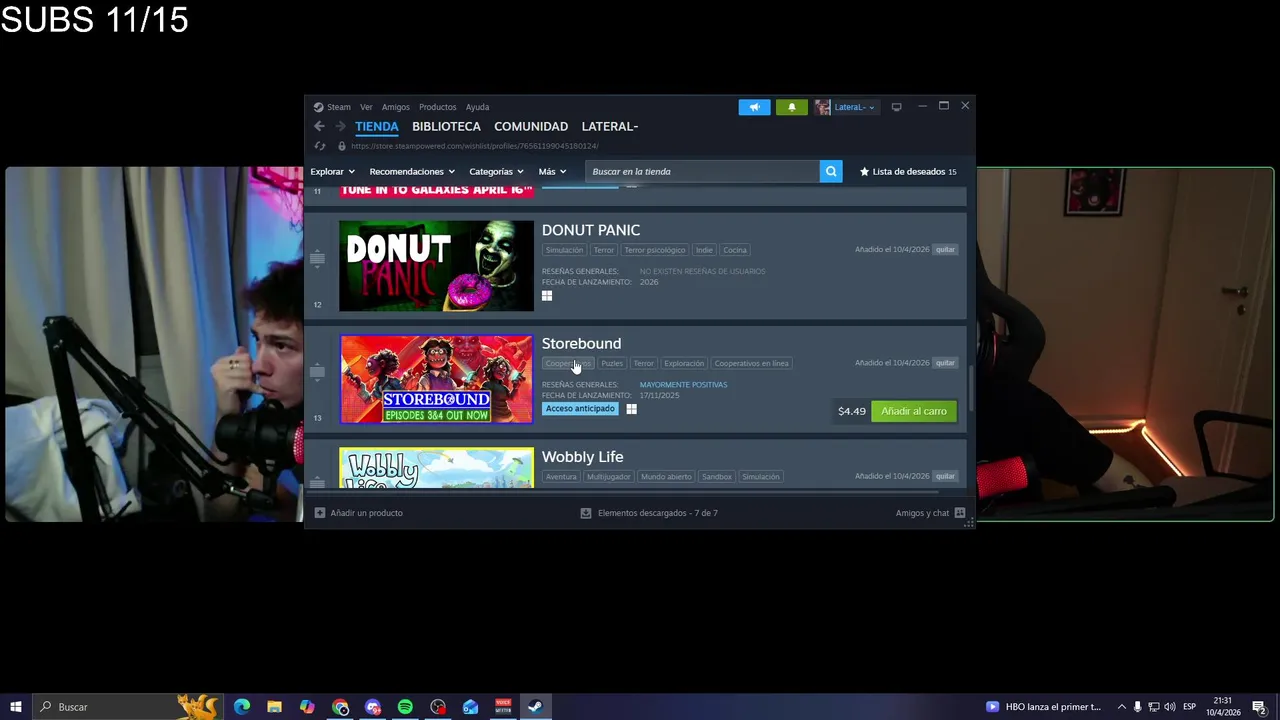Open Windows notification center icon
Image resolution: width=1280 pixels, height=720 pixels.
(1259, 707)
